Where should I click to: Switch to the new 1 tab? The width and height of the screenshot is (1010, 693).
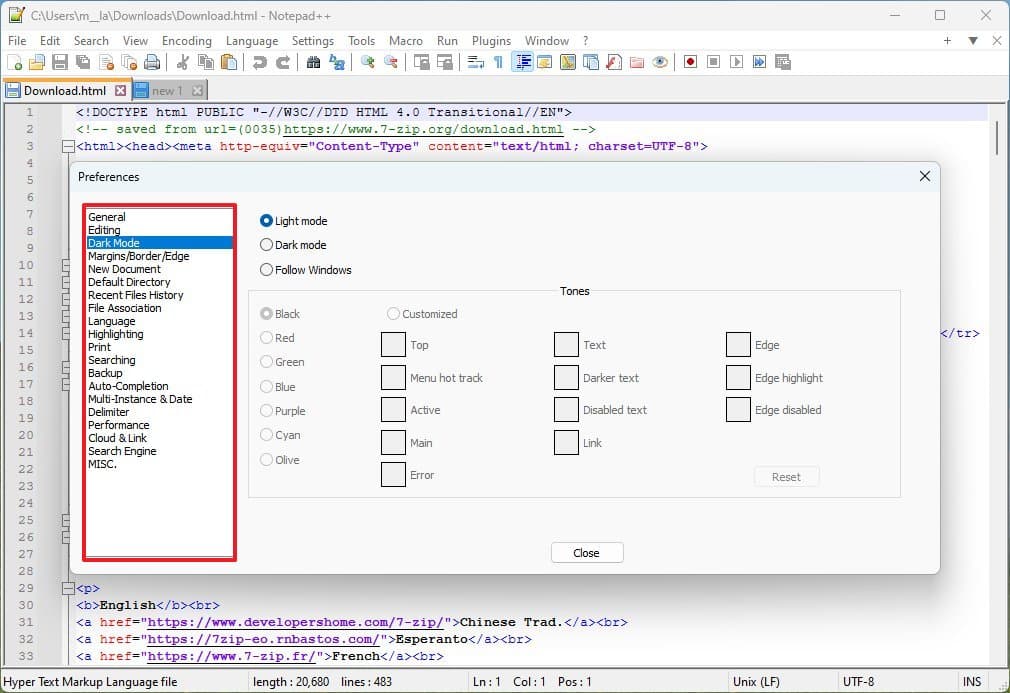point(166,91)
